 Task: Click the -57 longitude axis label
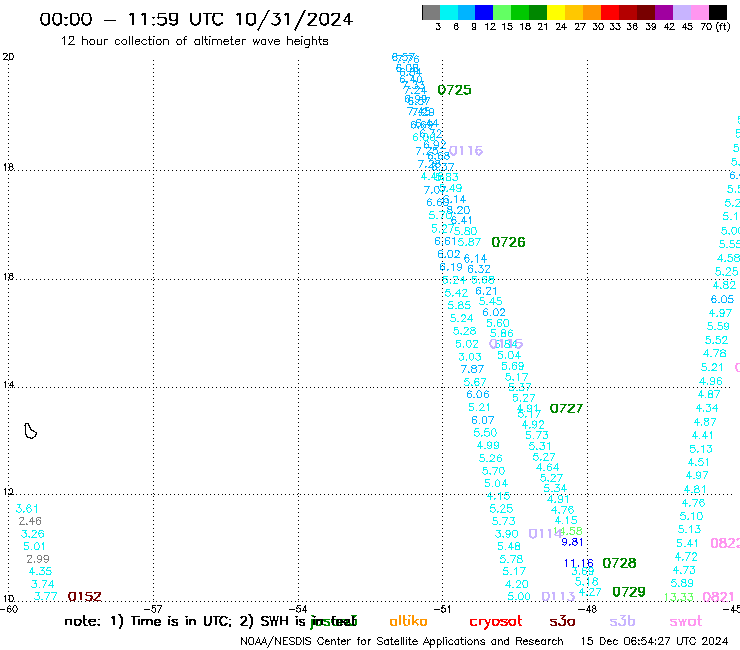pyautogui.click(x=153, y=609)
